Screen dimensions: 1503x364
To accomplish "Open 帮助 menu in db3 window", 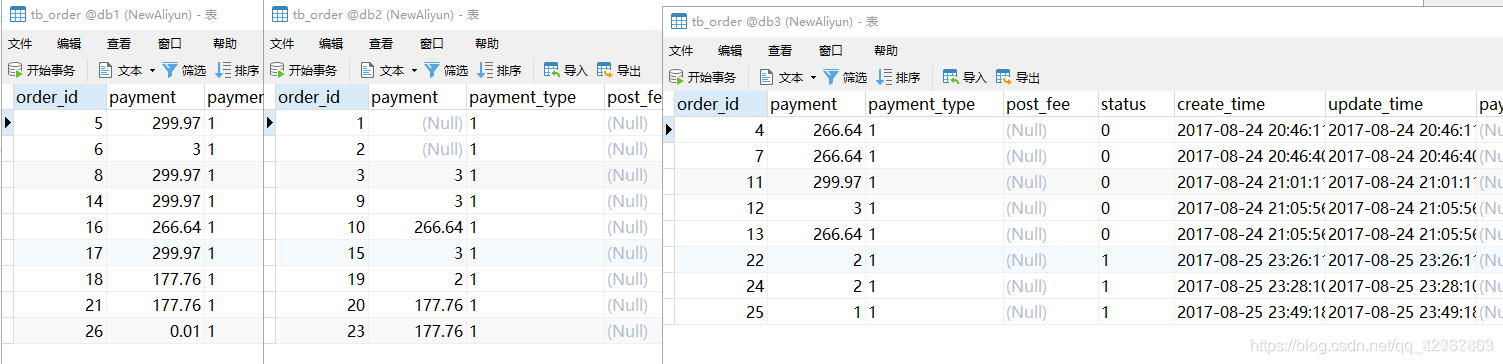I will click(886, 50).
